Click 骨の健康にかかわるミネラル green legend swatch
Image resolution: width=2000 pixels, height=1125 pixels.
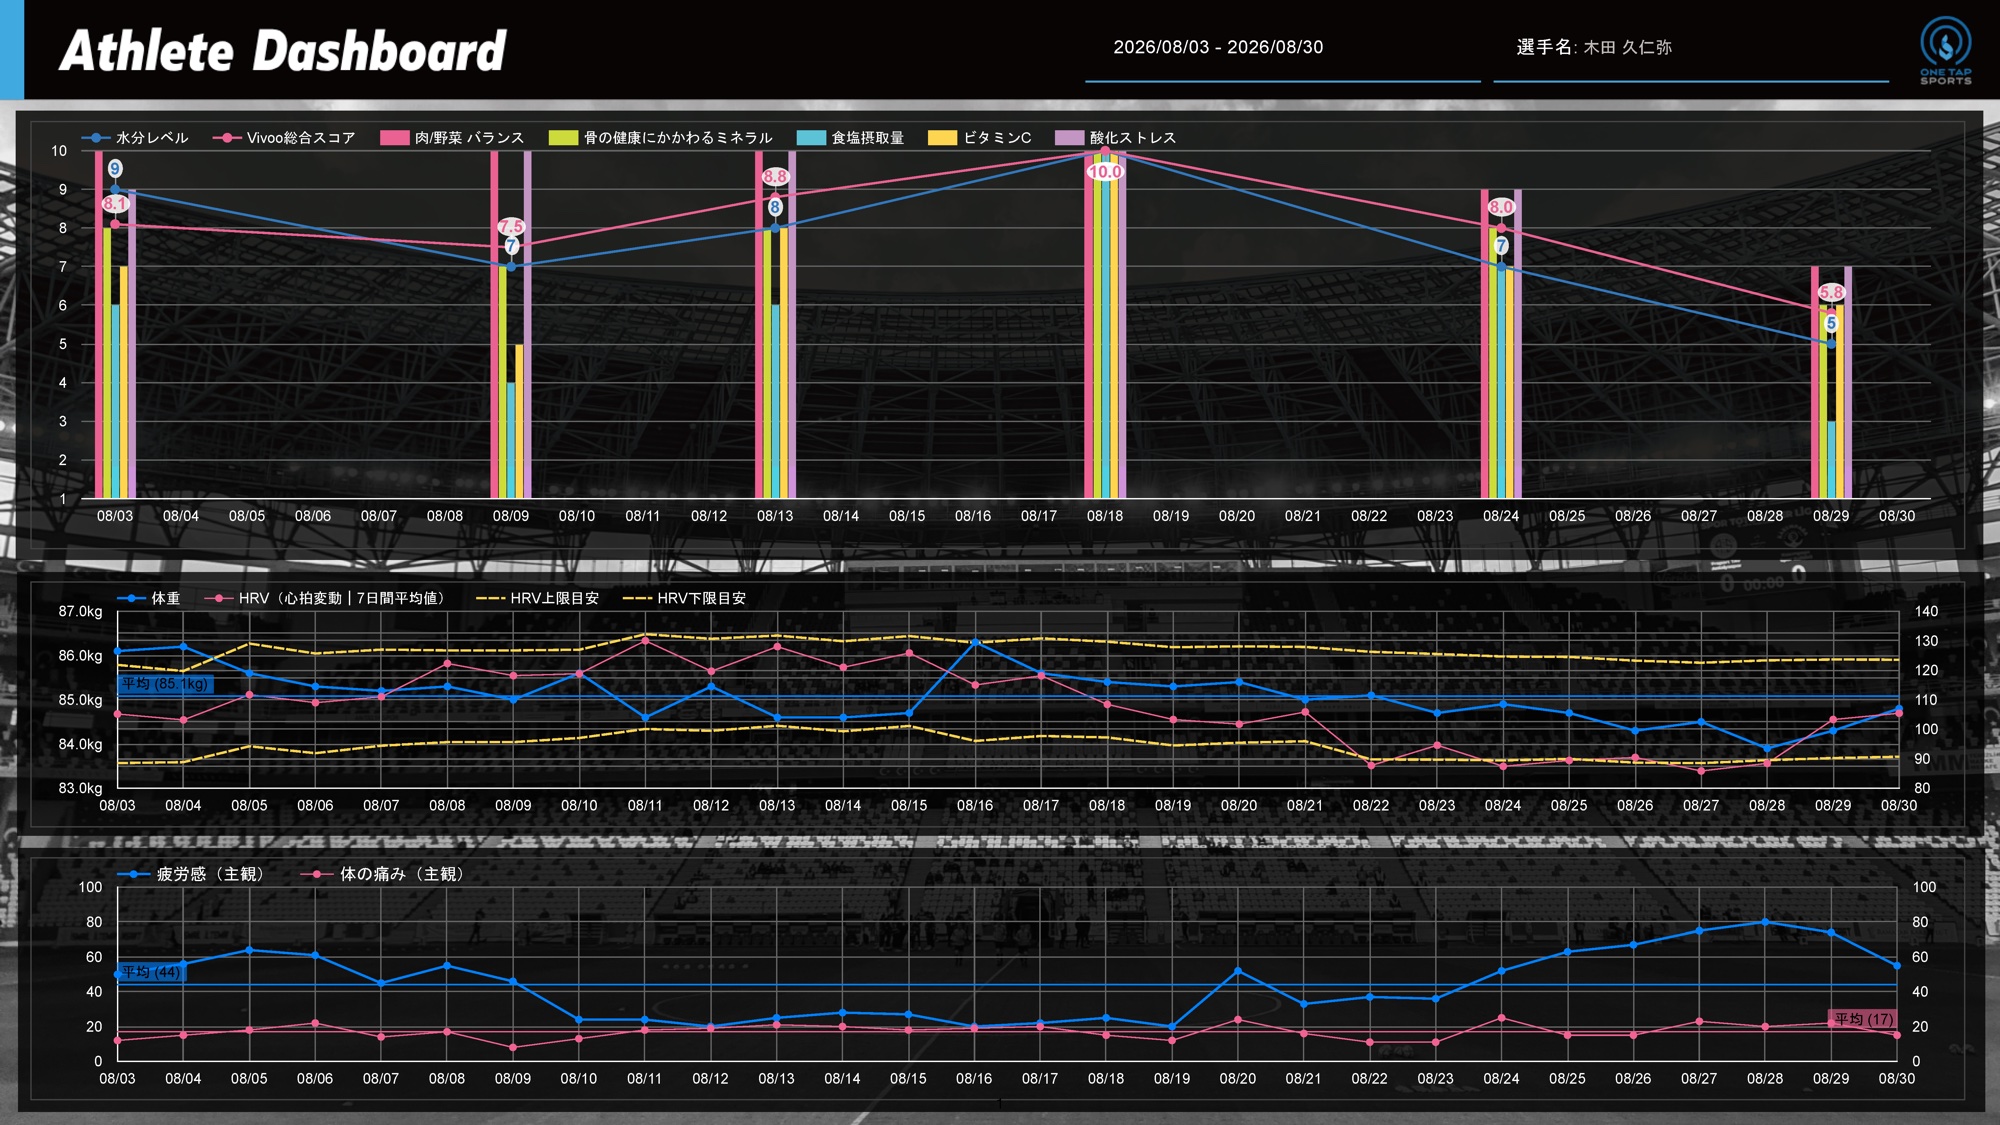coord(563,138)
